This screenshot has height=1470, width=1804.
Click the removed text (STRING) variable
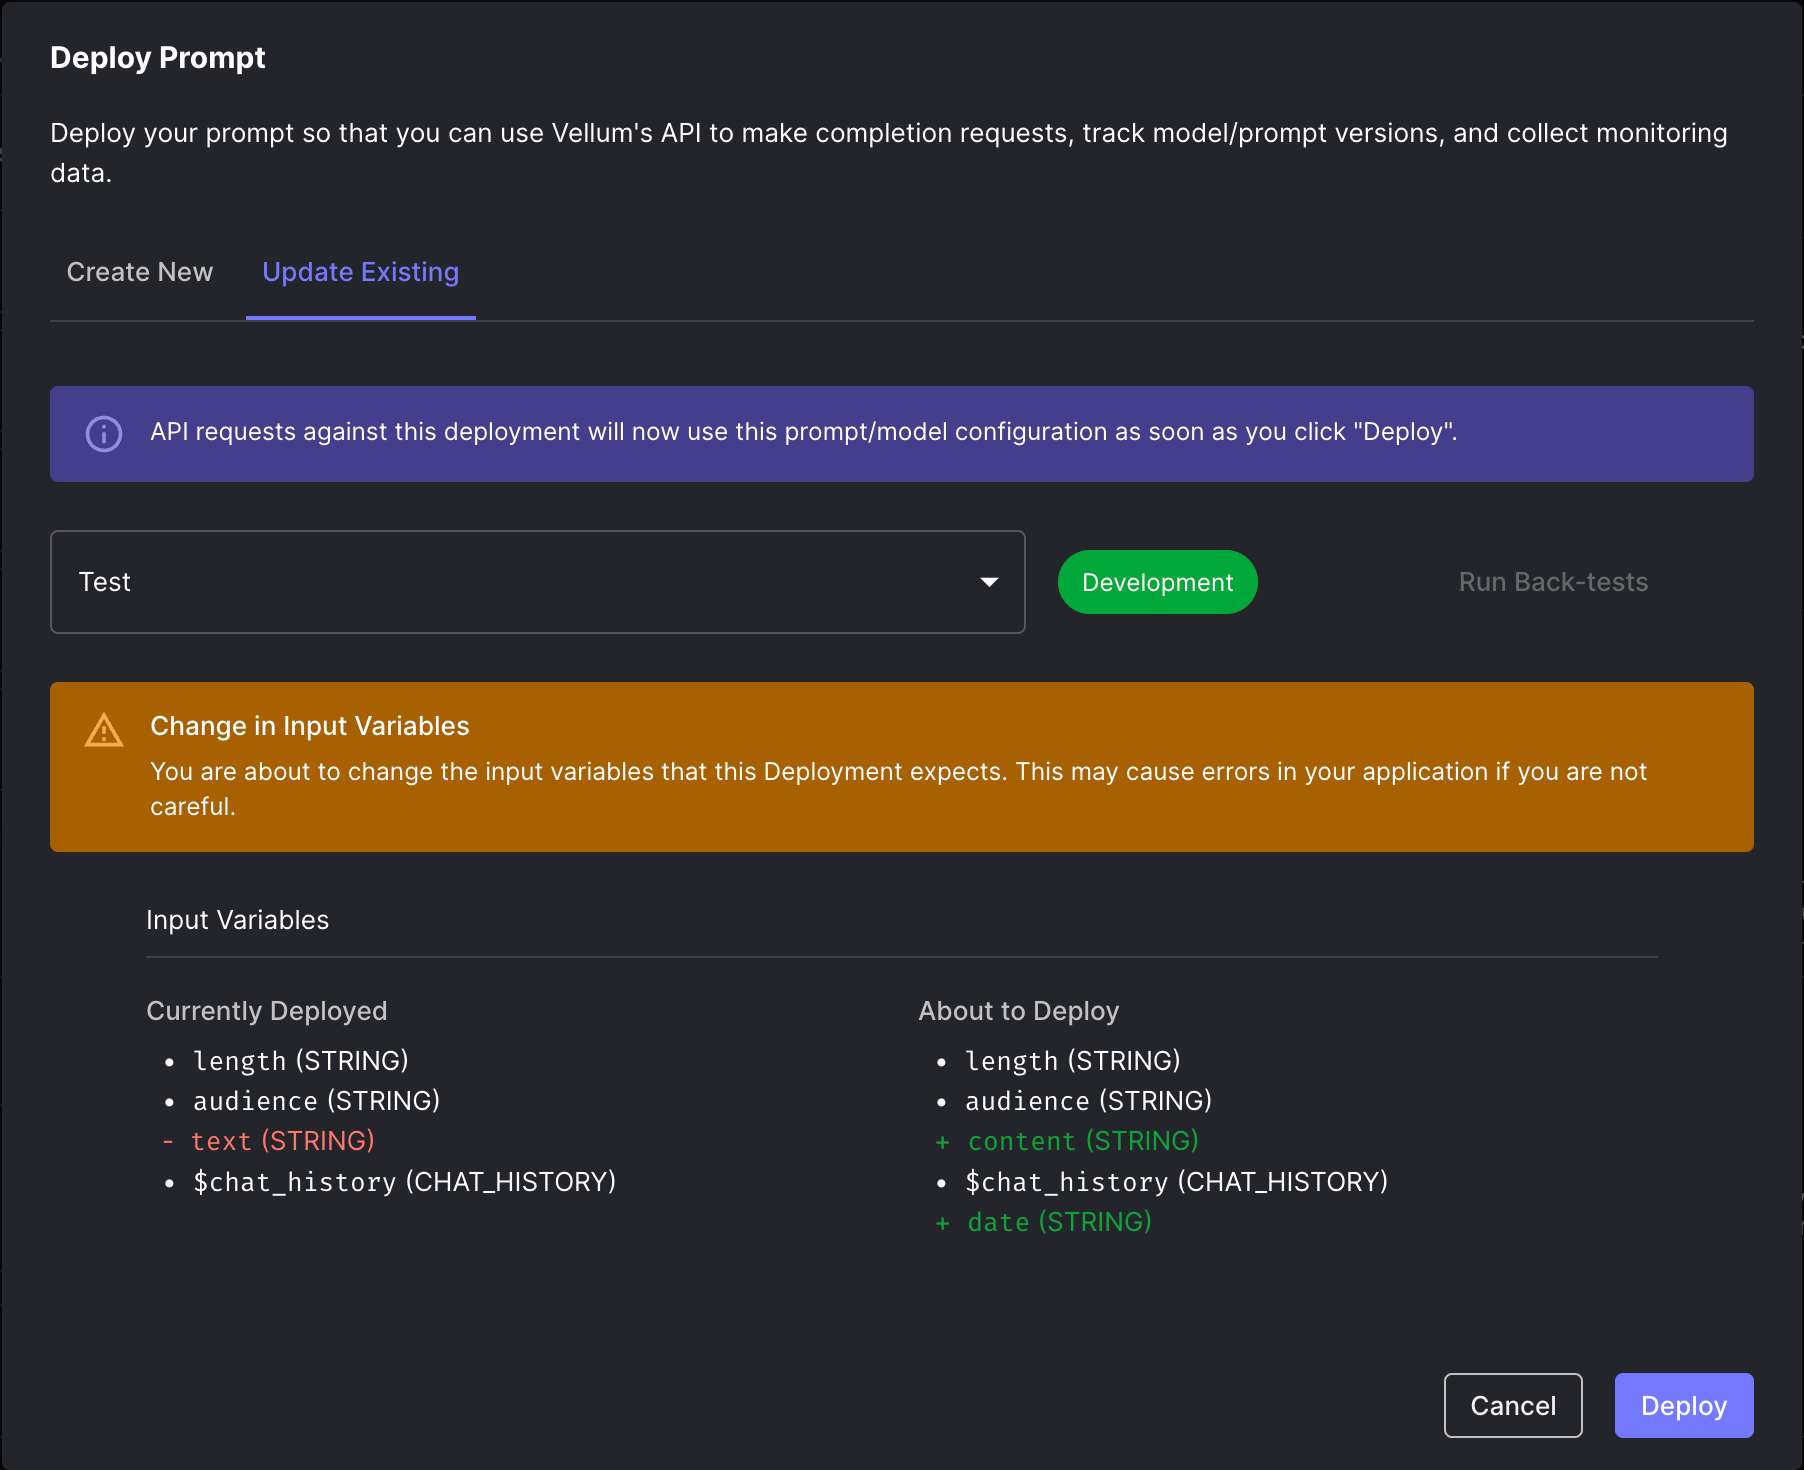pyautogui.click(x=283, y=1141)
